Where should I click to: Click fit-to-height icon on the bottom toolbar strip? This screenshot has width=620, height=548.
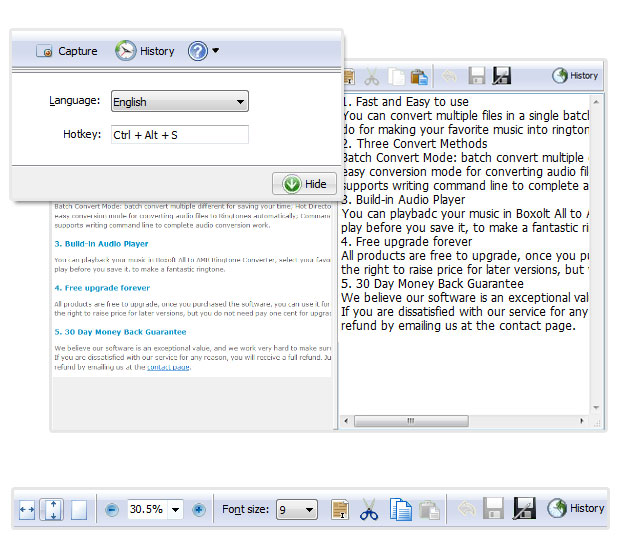53,510
